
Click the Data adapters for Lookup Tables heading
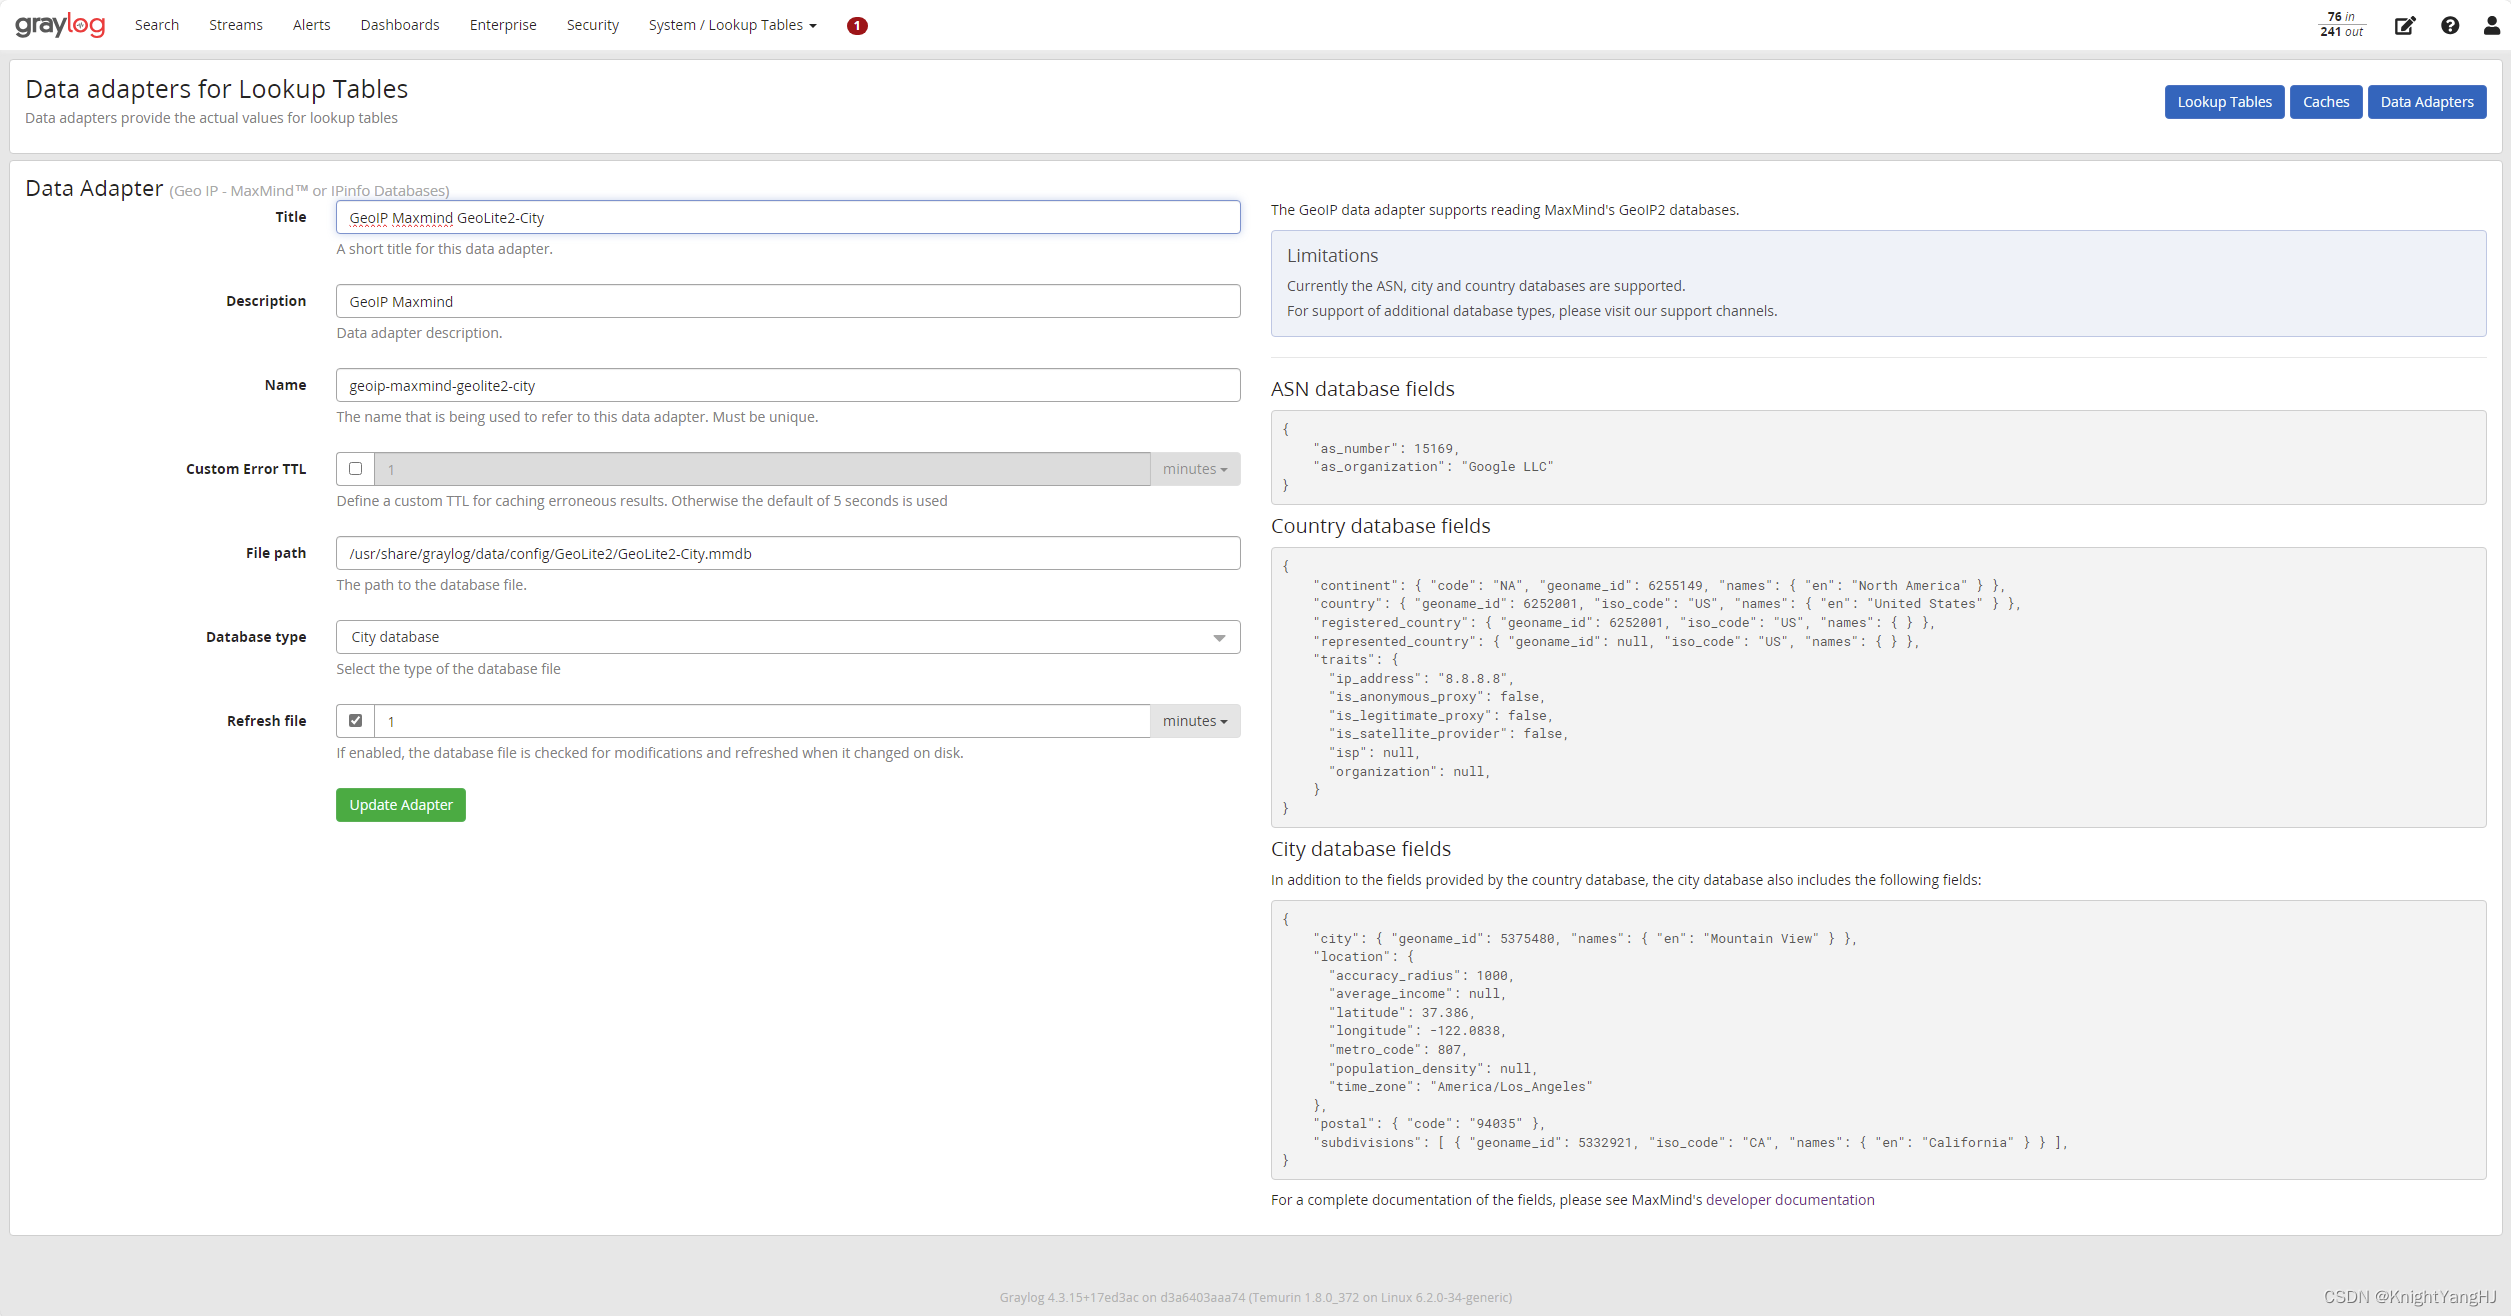click(217, 89)
